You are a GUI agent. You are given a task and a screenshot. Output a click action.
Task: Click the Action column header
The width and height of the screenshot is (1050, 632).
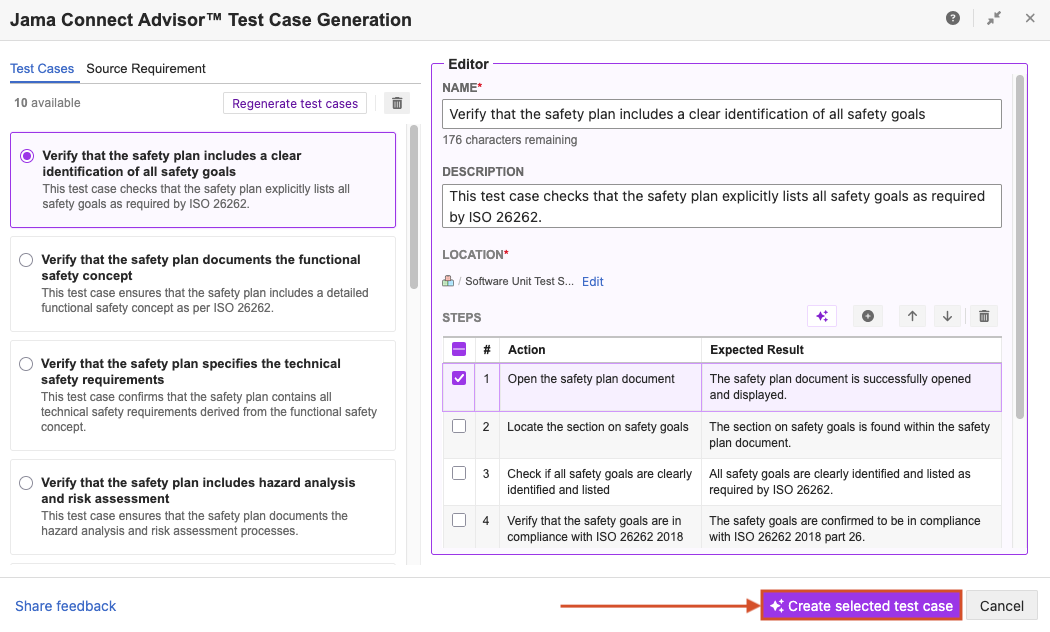600,349
